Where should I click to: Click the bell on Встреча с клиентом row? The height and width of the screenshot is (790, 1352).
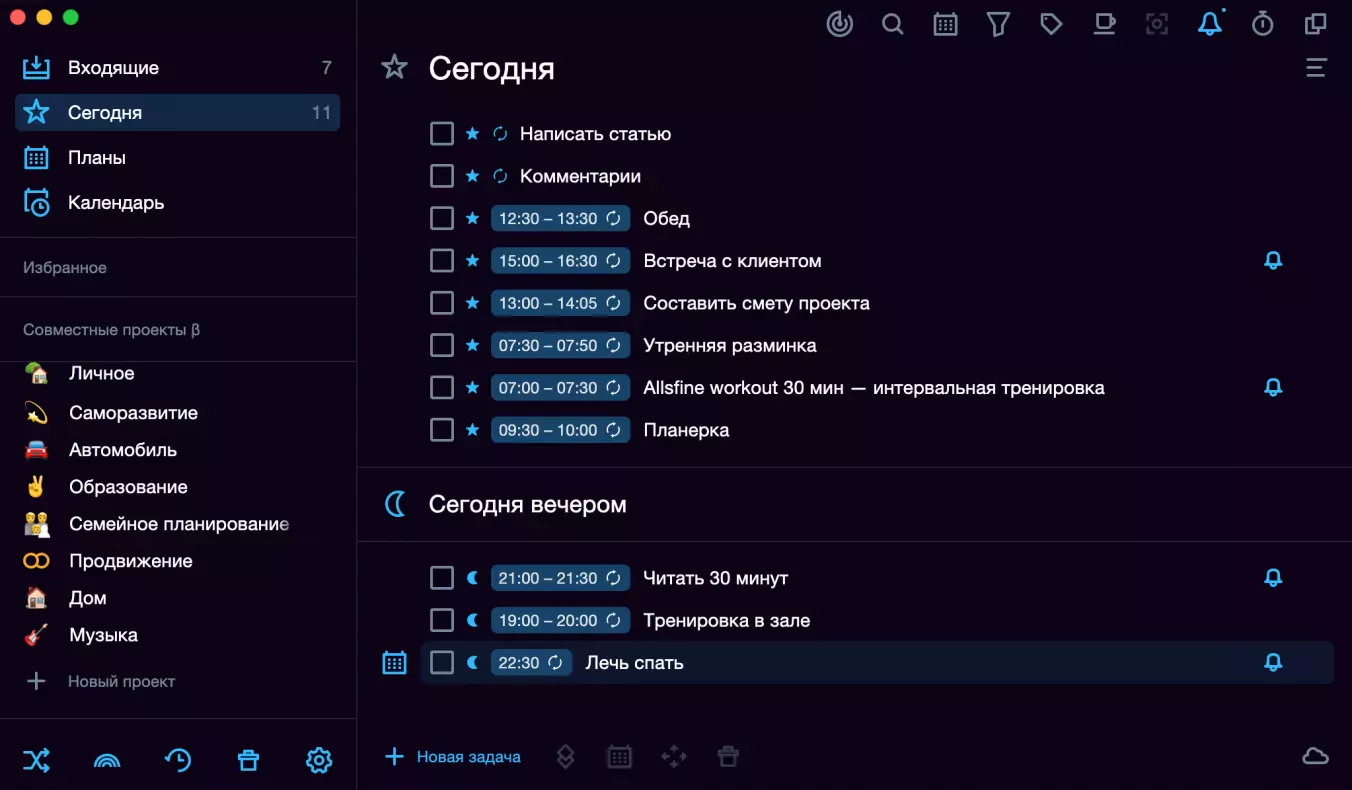coord(1273,261)
